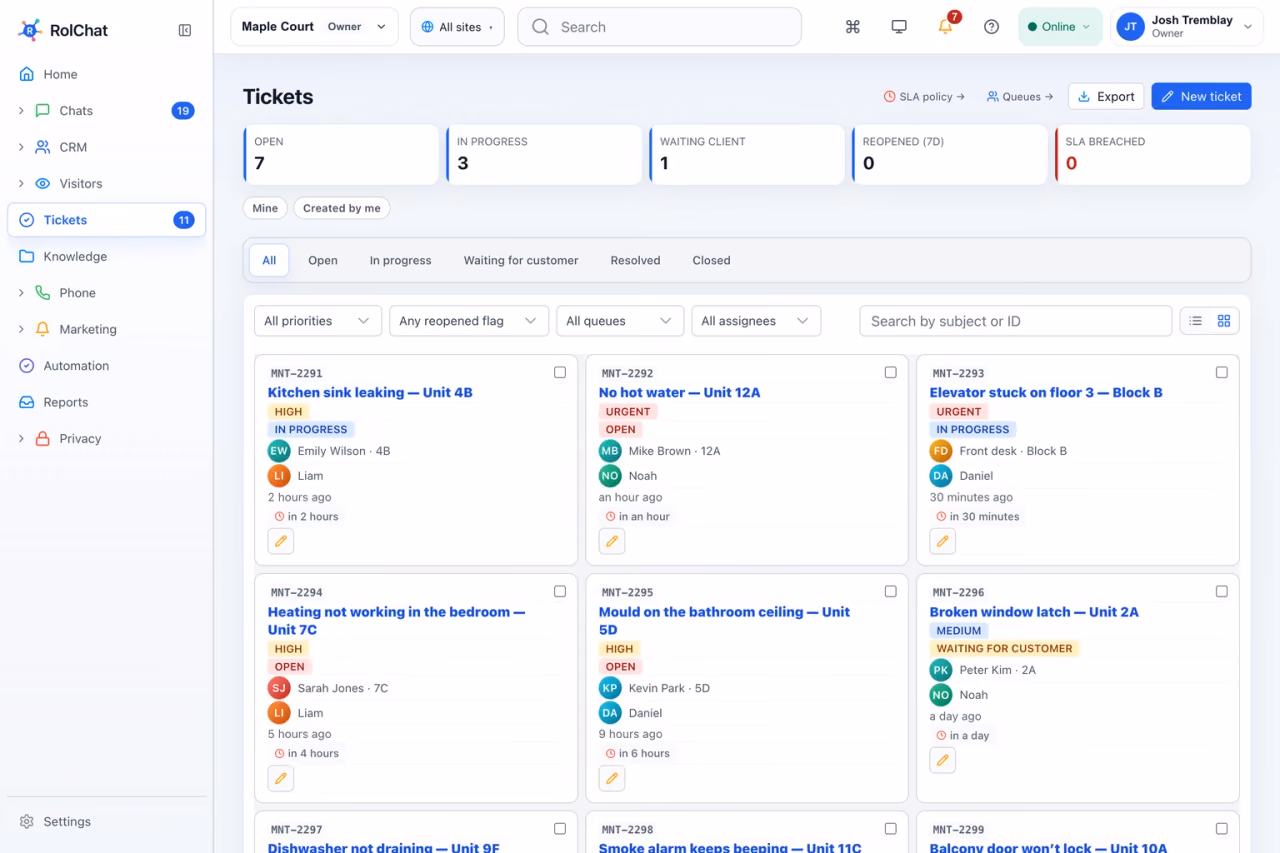Go to Home in the sidebar
The image size is (1280, 853).
coord(106,74)
